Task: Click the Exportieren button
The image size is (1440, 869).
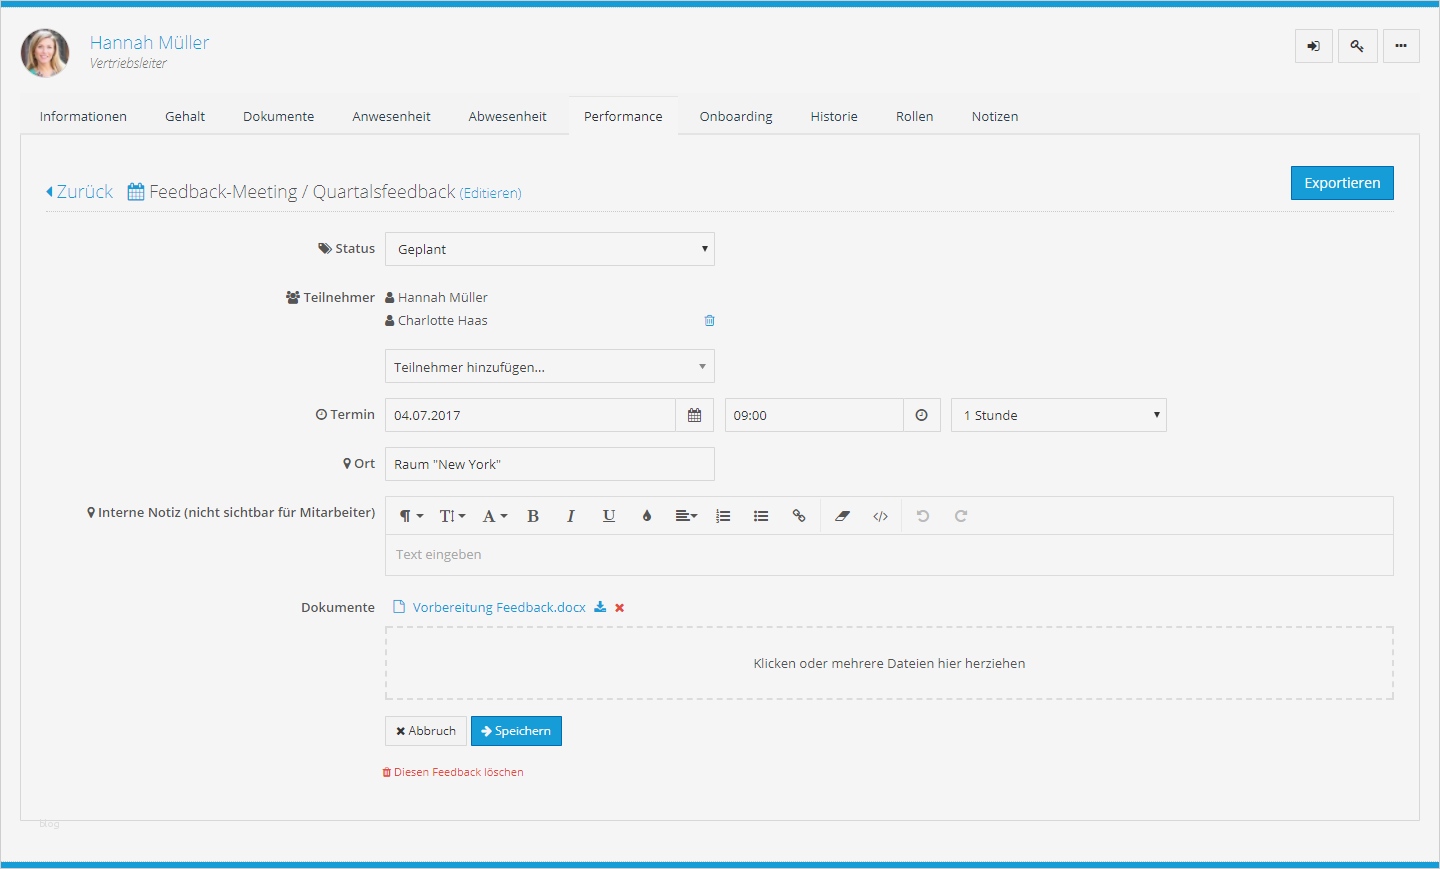Action: tap(1342, 183)
